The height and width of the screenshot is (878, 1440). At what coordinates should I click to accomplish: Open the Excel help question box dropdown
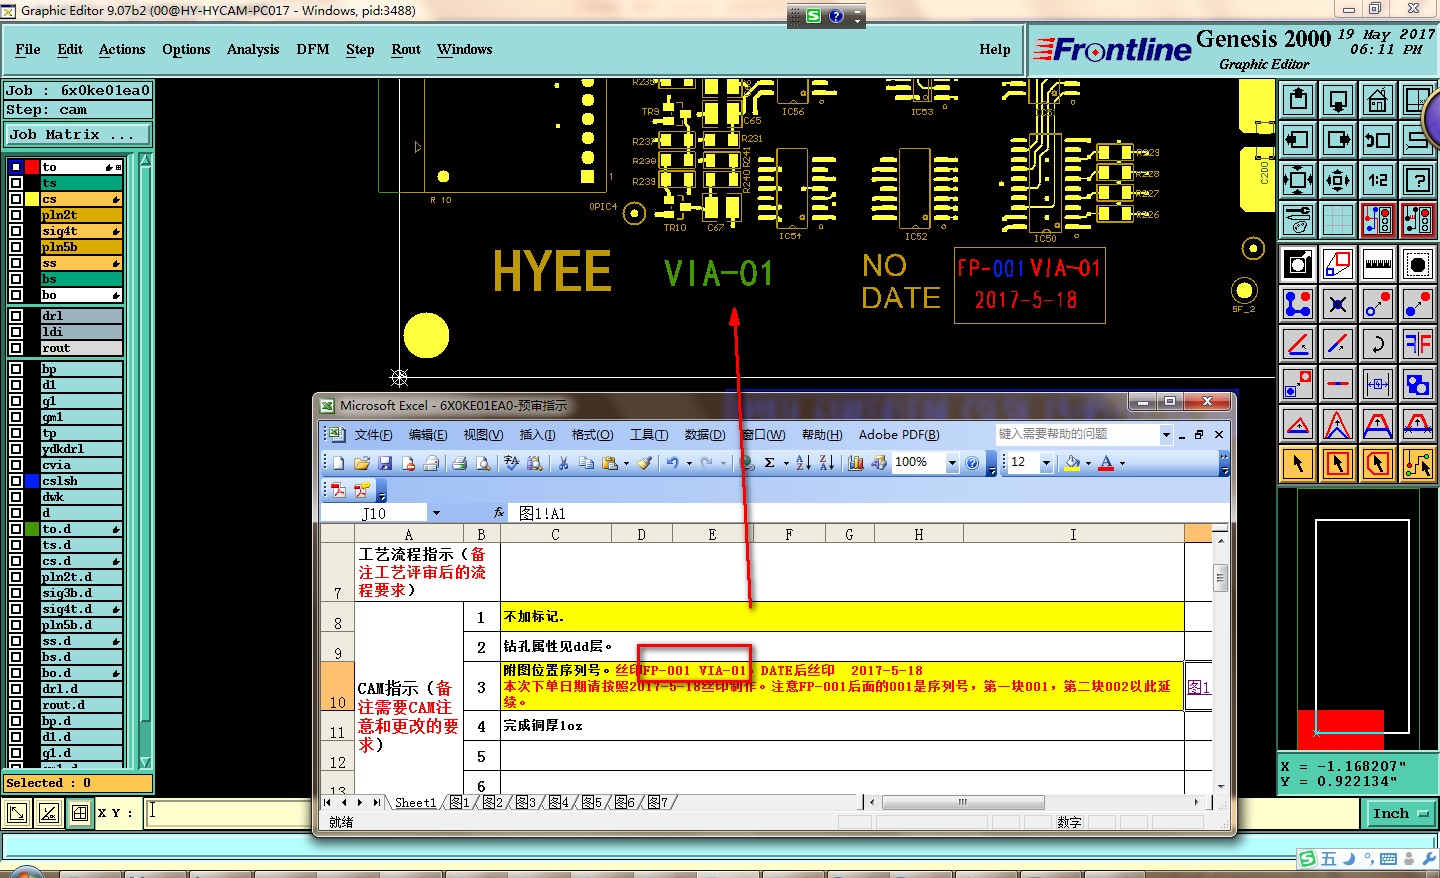[x=1166, y=434]
